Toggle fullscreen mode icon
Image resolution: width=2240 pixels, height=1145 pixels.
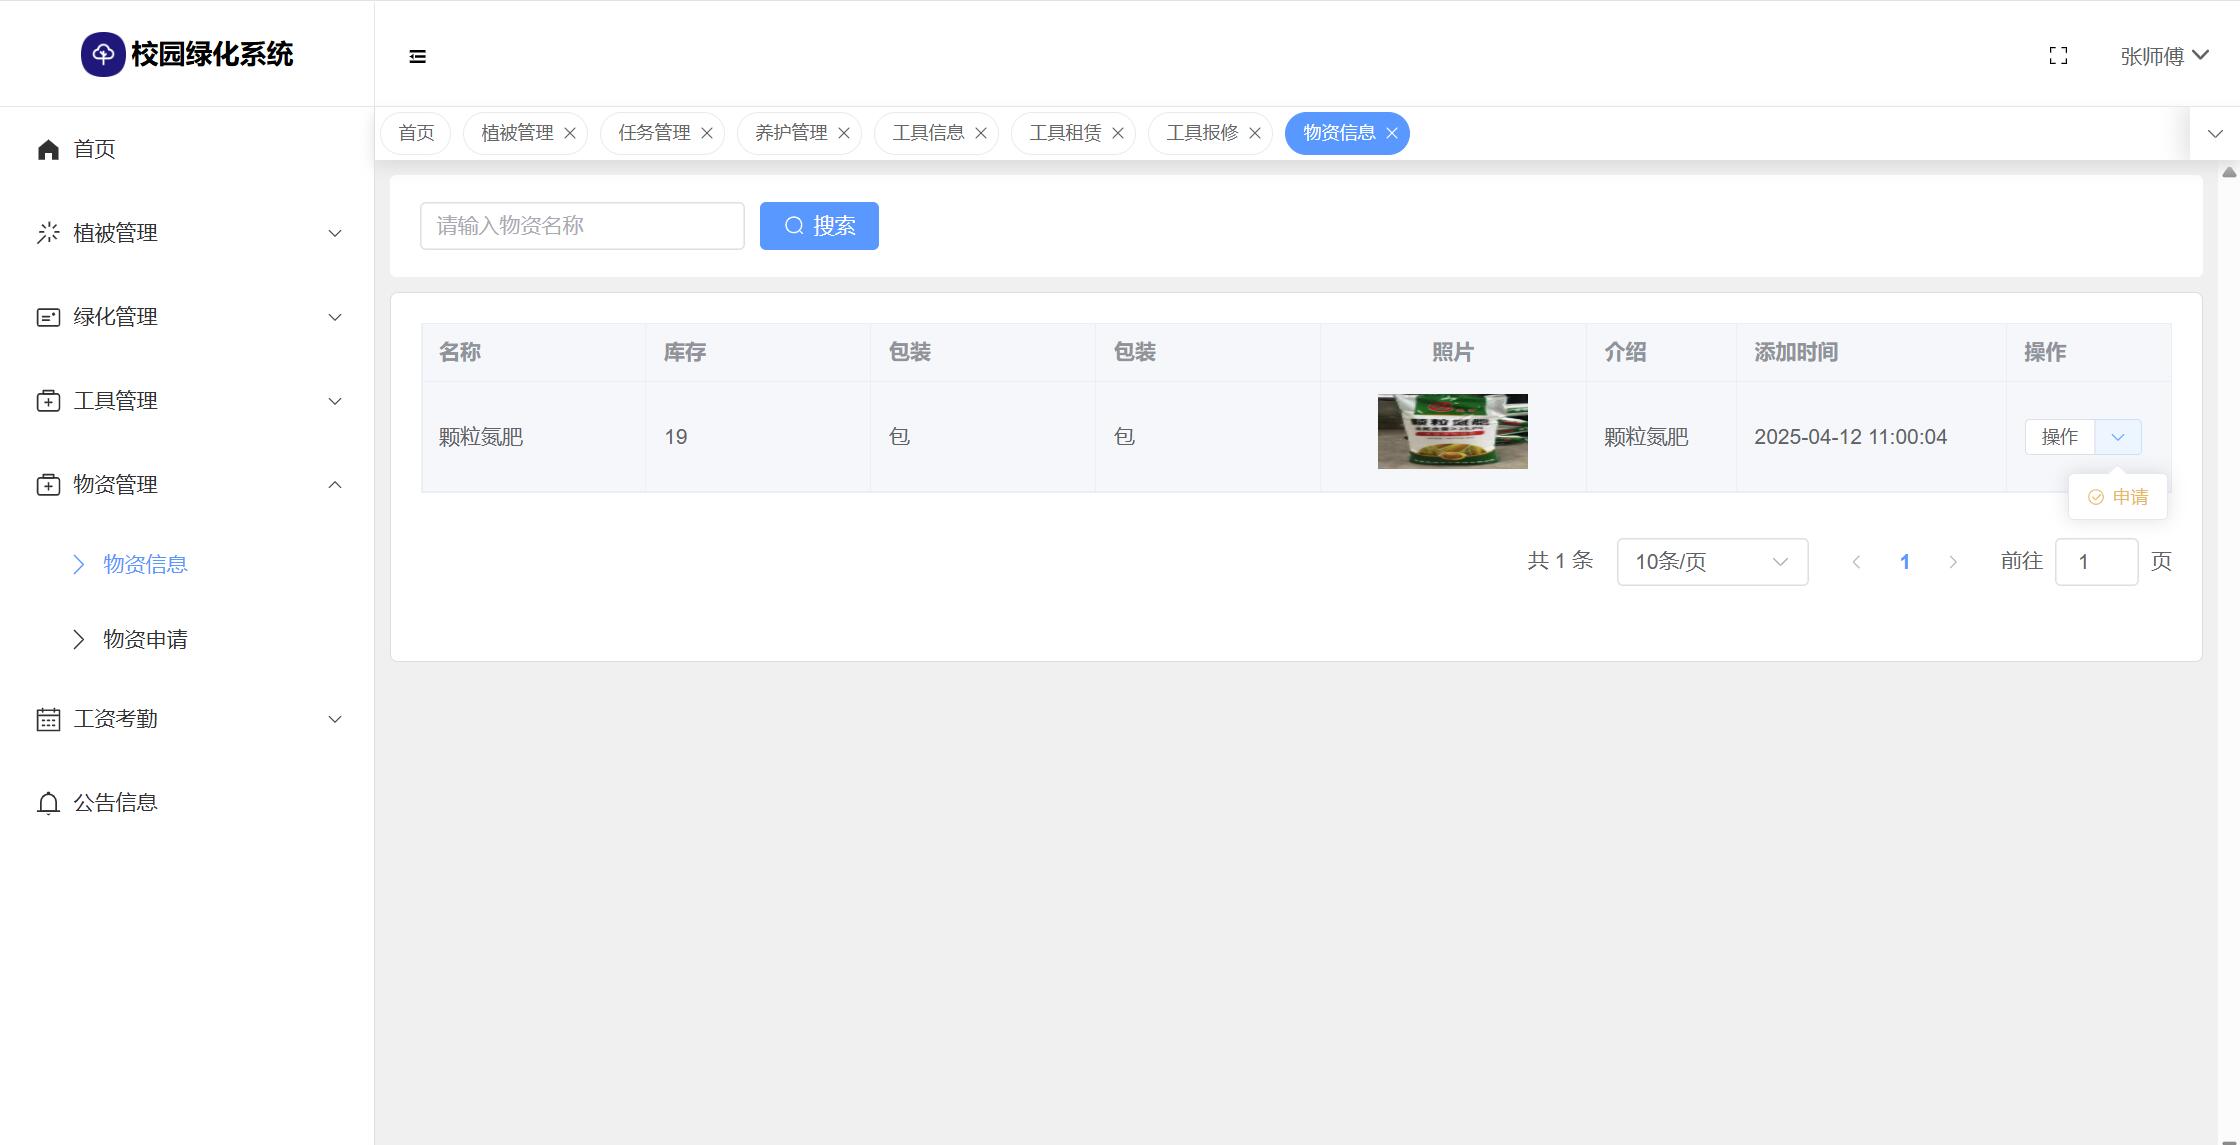pos(2058,56)
